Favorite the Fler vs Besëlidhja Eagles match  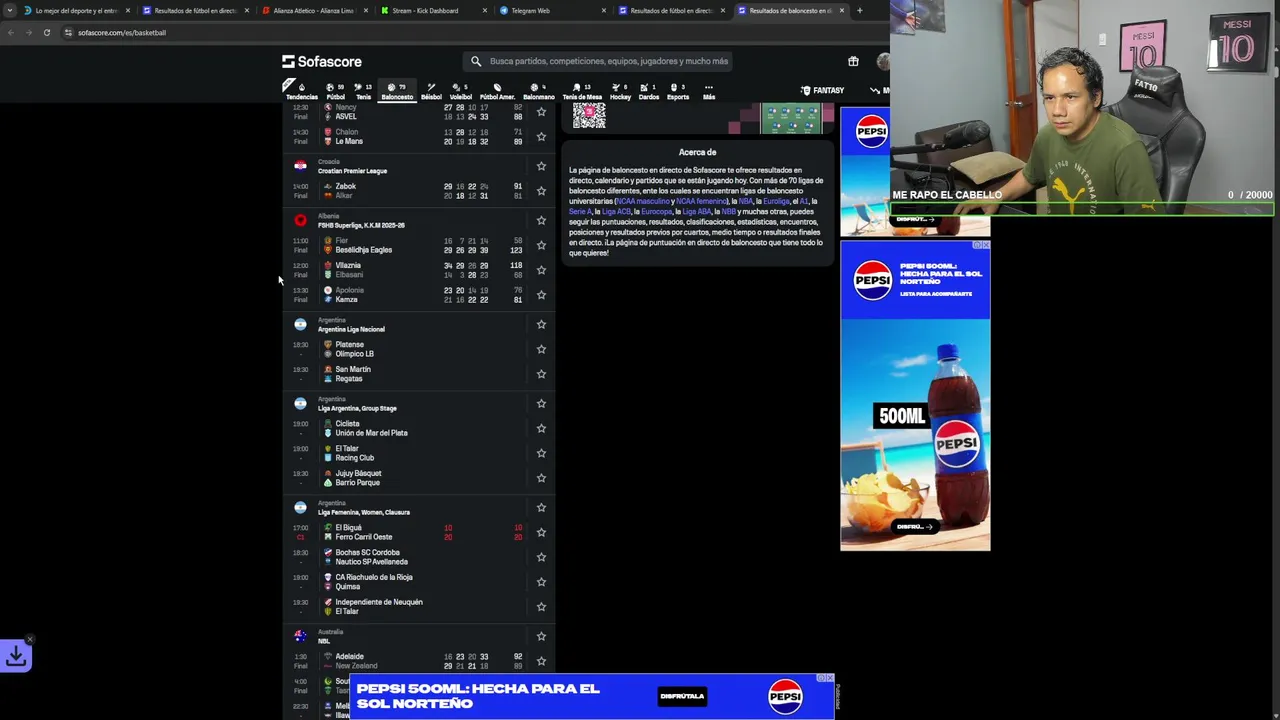tap(541, 245)
